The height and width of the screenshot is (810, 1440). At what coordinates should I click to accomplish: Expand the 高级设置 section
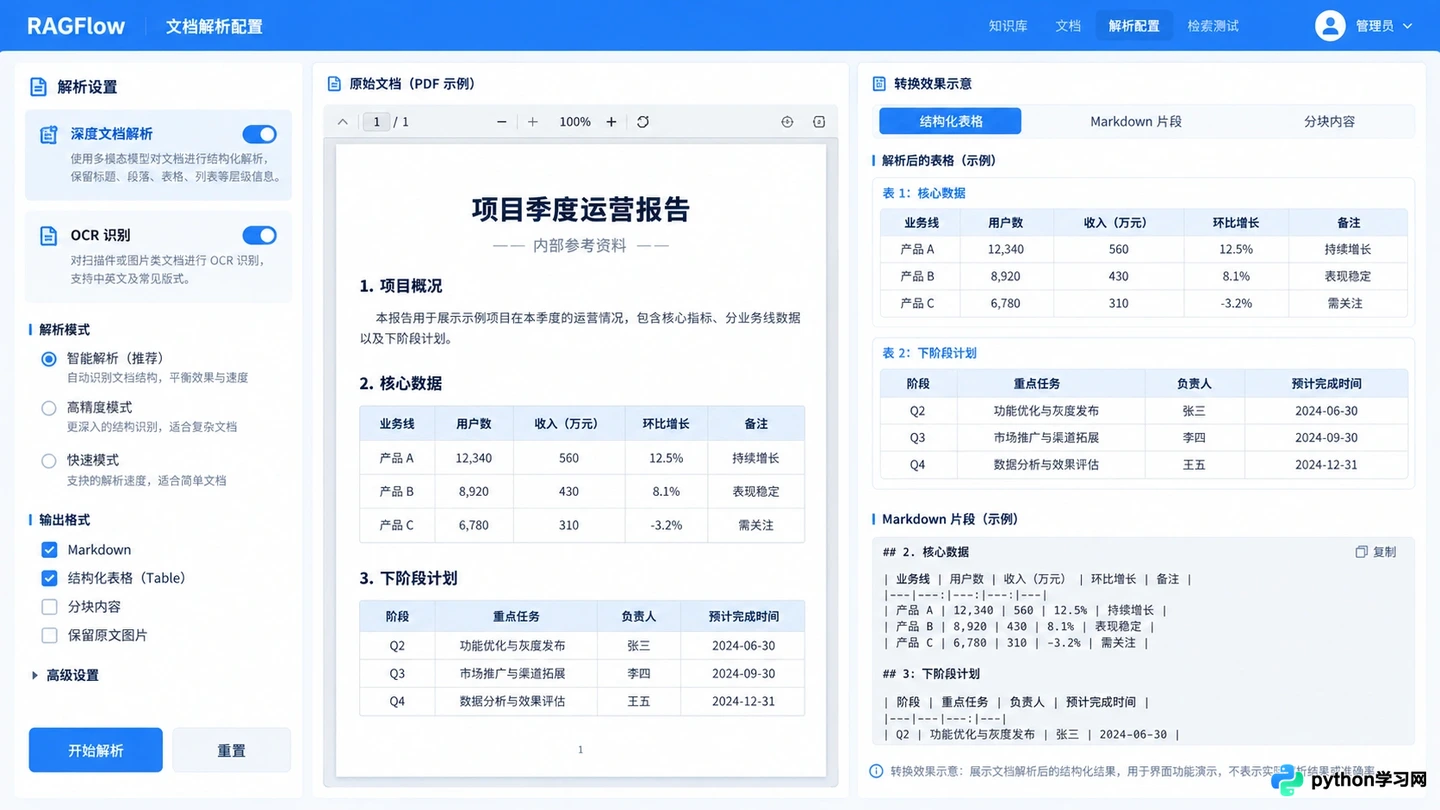click(x=65, y=676)
